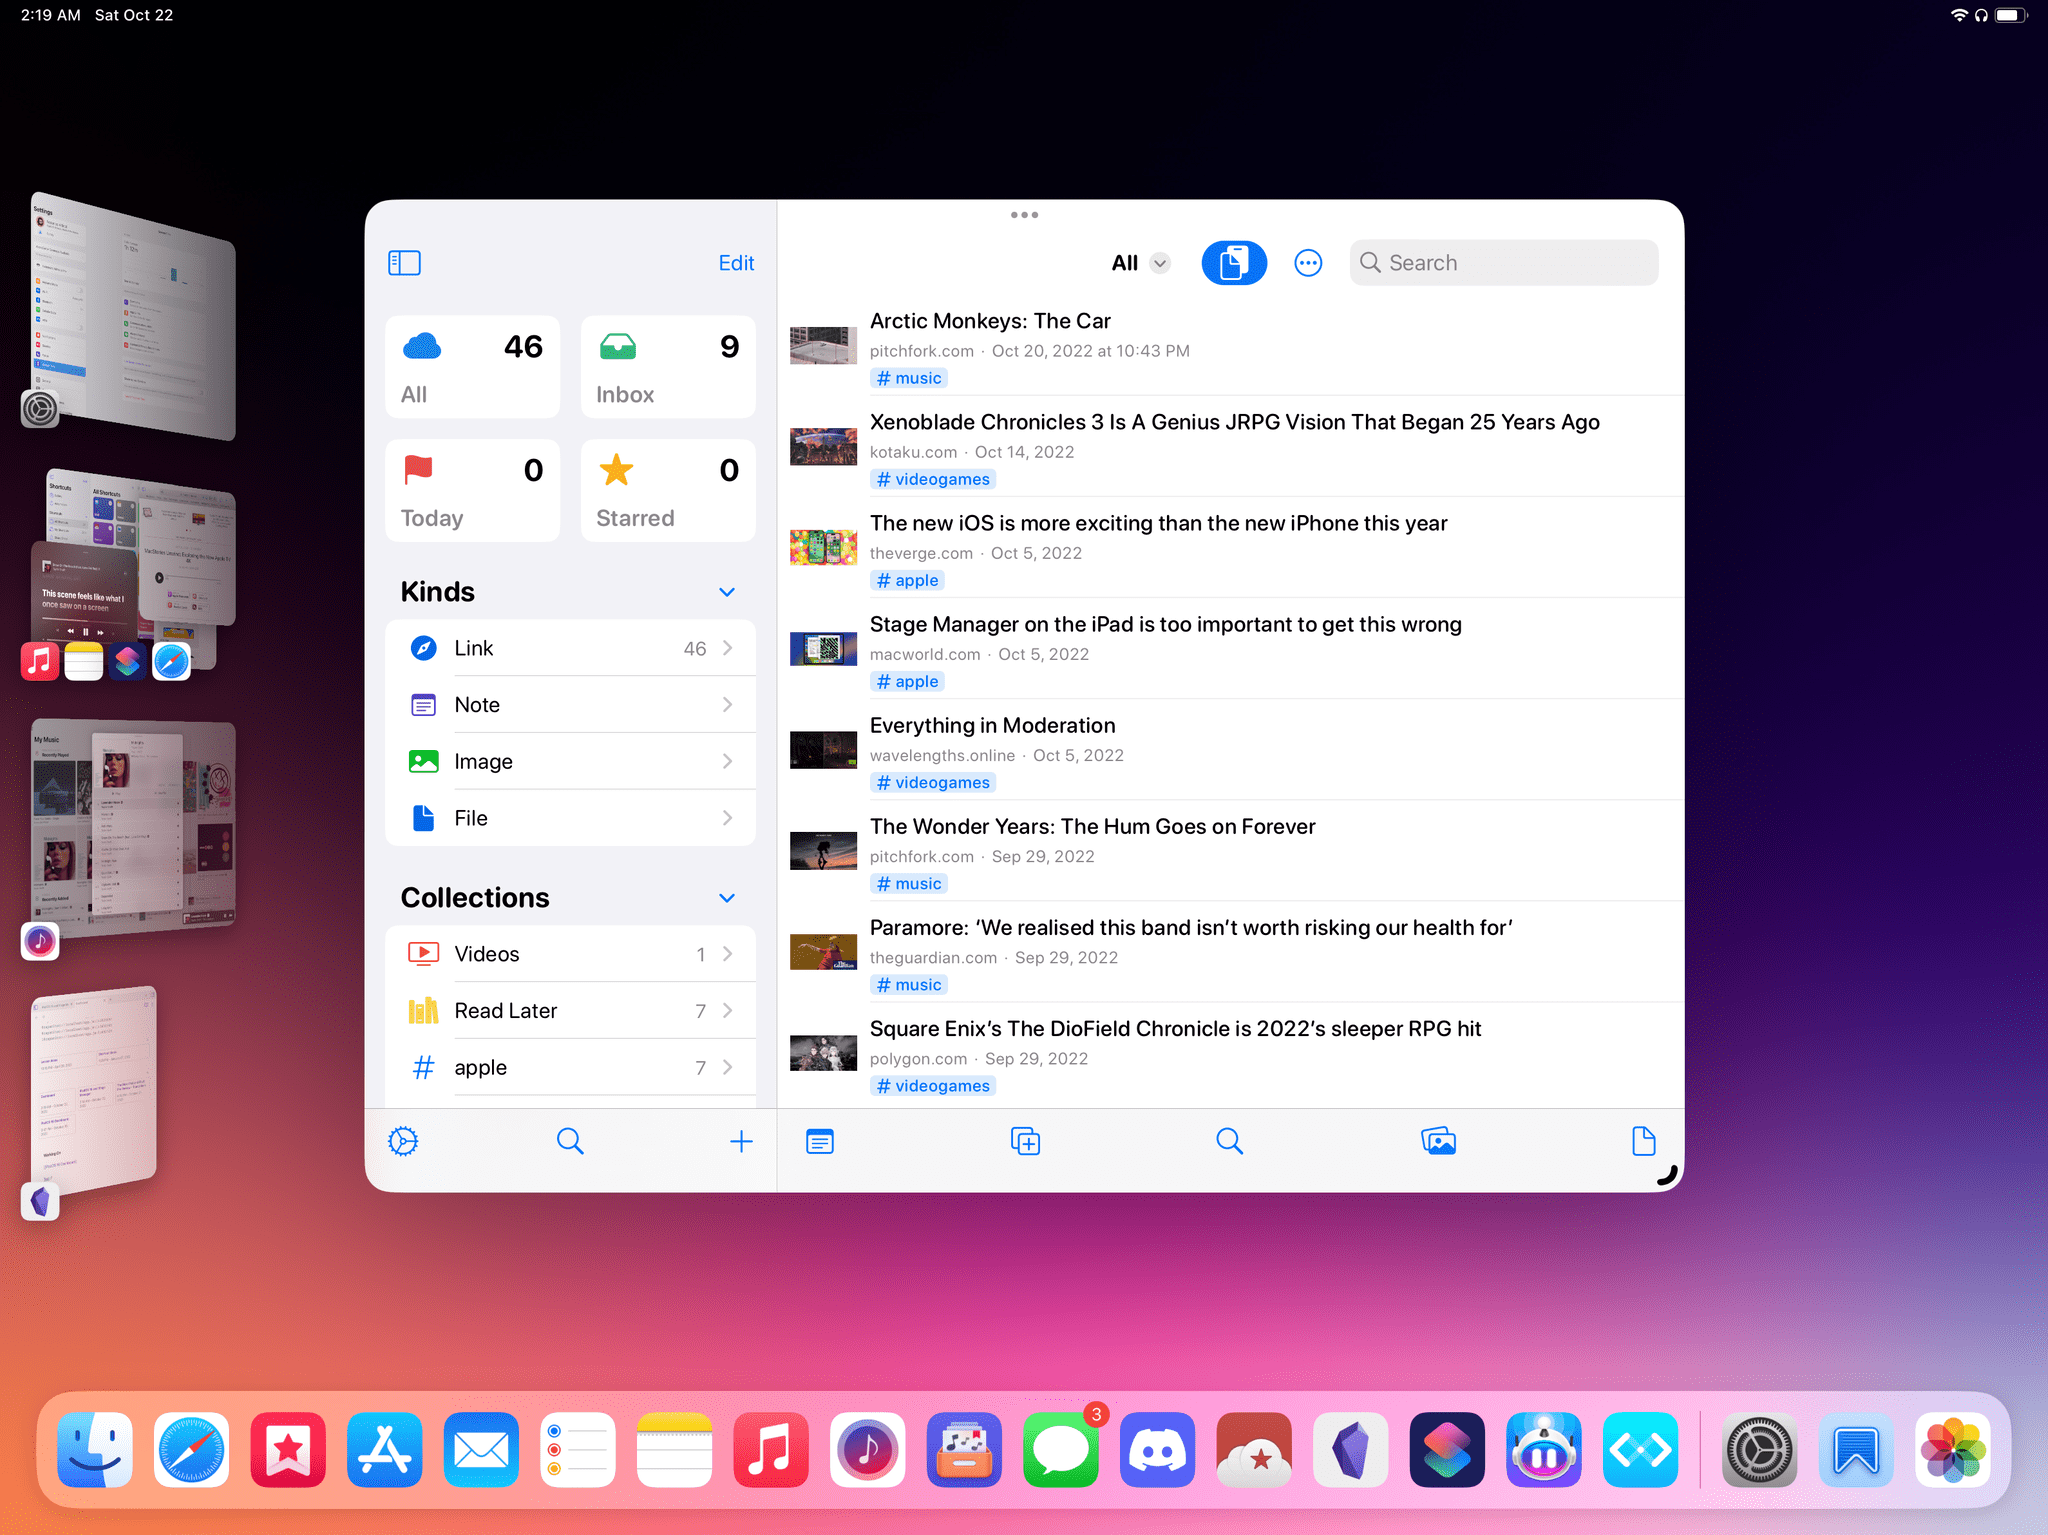Launch Discord from the dock
This screenshot has width=2048, height=1535.
1157,1450
